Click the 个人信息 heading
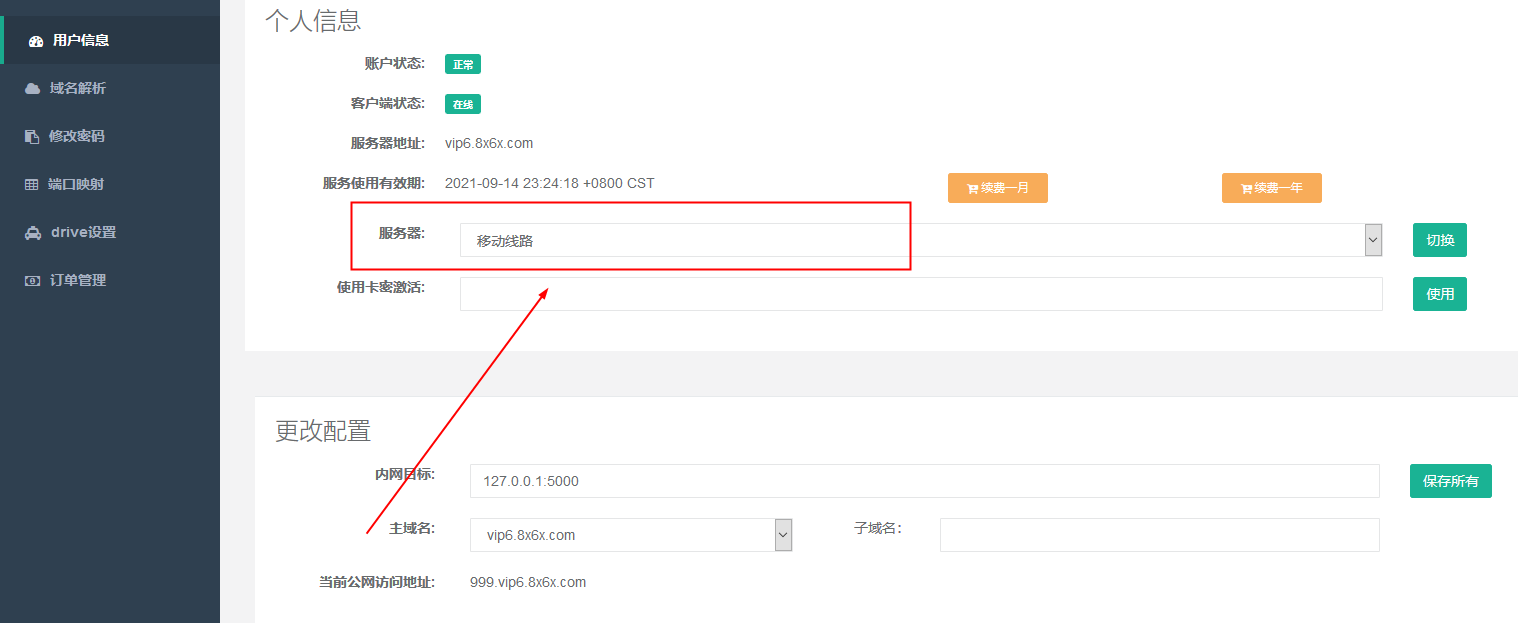This screenshot has width=1518, height=623. [313, 20]
